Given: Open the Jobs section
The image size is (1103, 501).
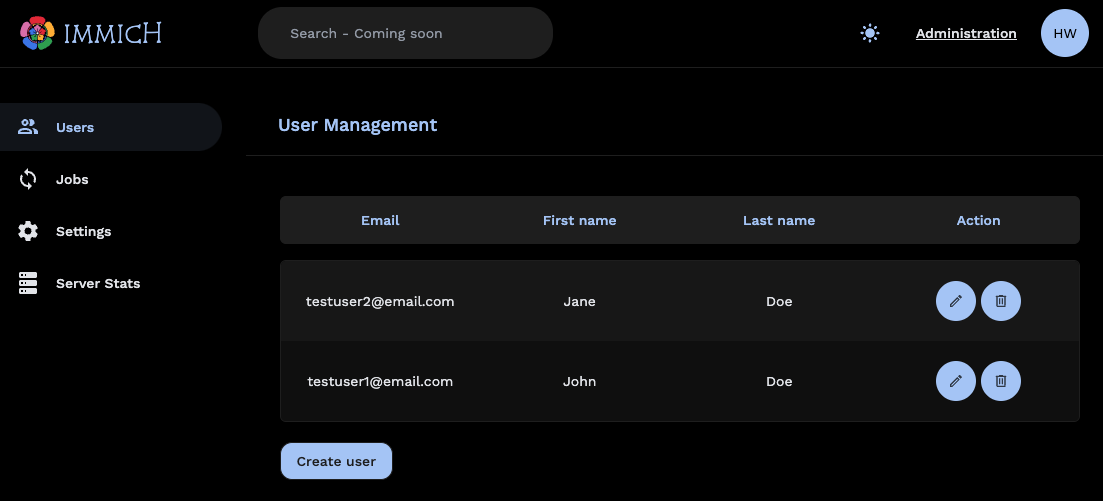Looking at the screenshot, I should 72,179.
